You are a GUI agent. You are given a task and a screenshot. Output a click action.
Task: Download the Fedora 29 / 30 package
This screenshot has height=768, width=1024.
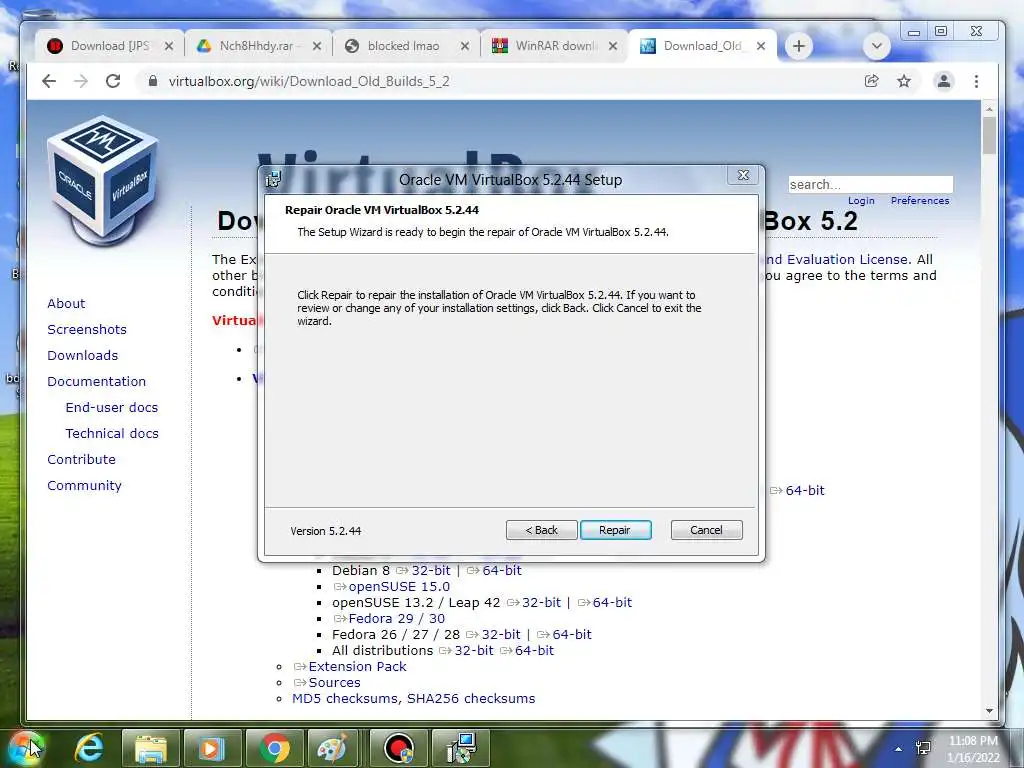pyautogui.click(x=396, y=618)
